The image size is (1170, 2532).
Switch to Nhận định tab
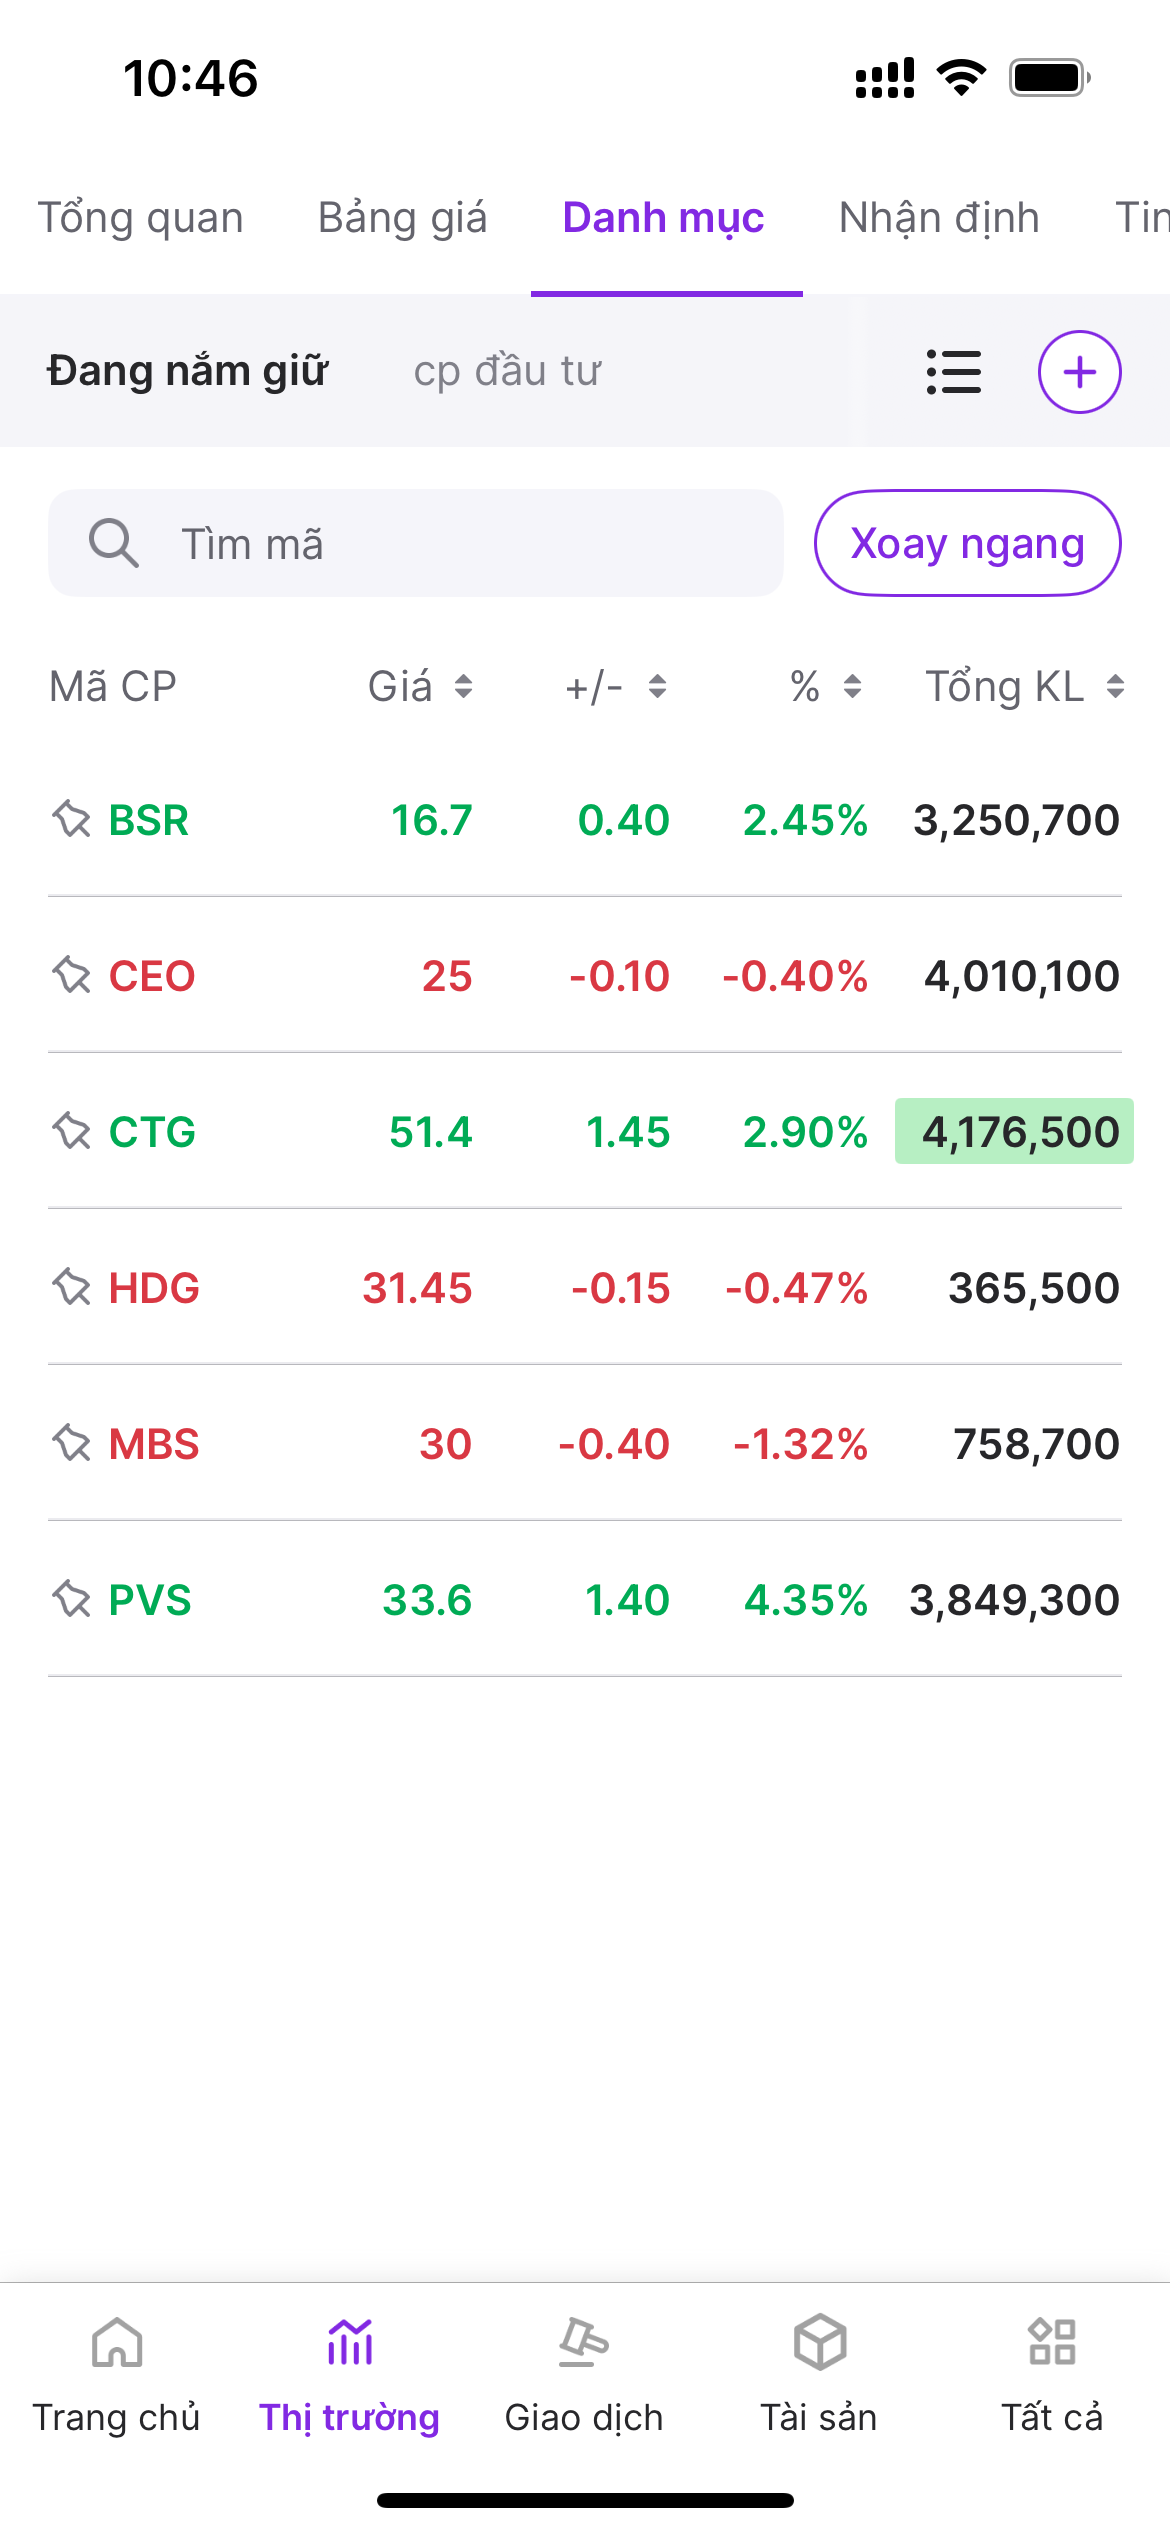pos(939,218)
